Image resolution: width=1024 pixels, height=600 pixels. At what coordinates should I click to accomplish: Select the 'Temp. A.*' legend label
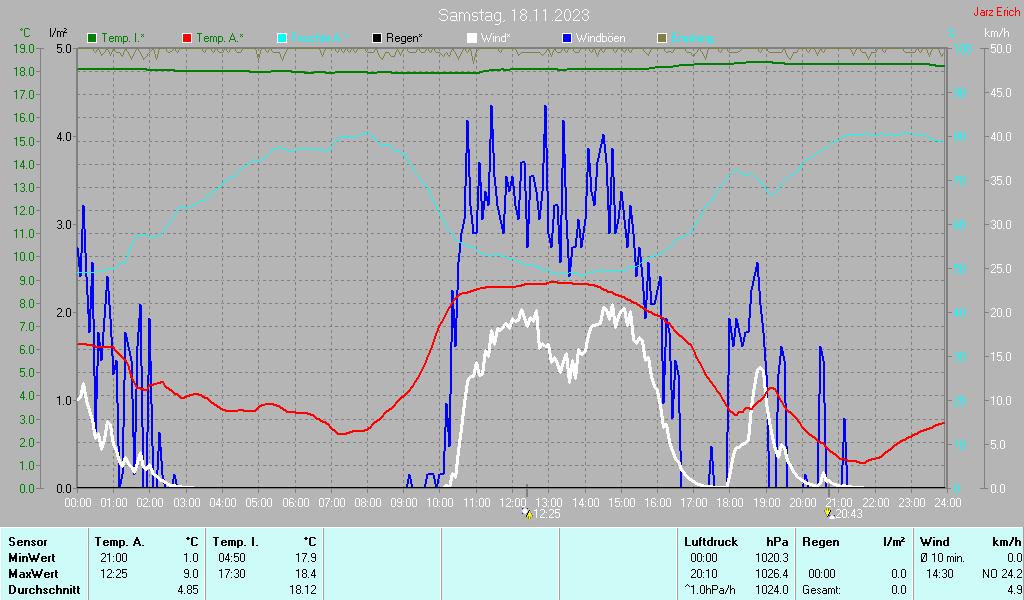tap(220, 39)
